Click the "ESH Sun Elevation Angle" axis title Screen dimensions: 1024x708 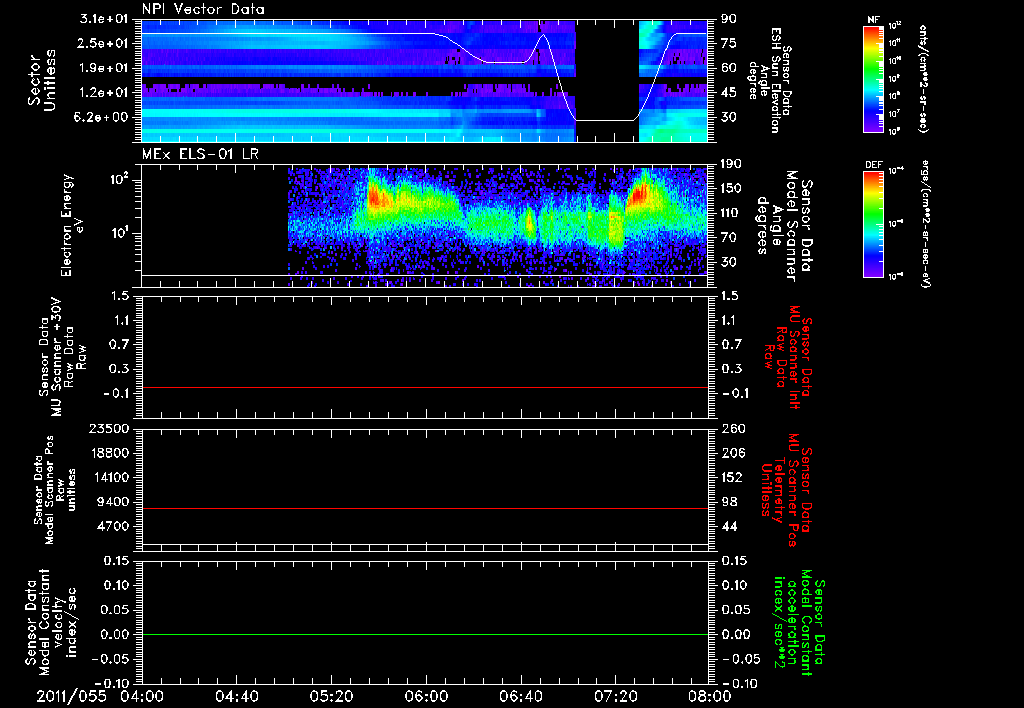[x=771, y=80]
